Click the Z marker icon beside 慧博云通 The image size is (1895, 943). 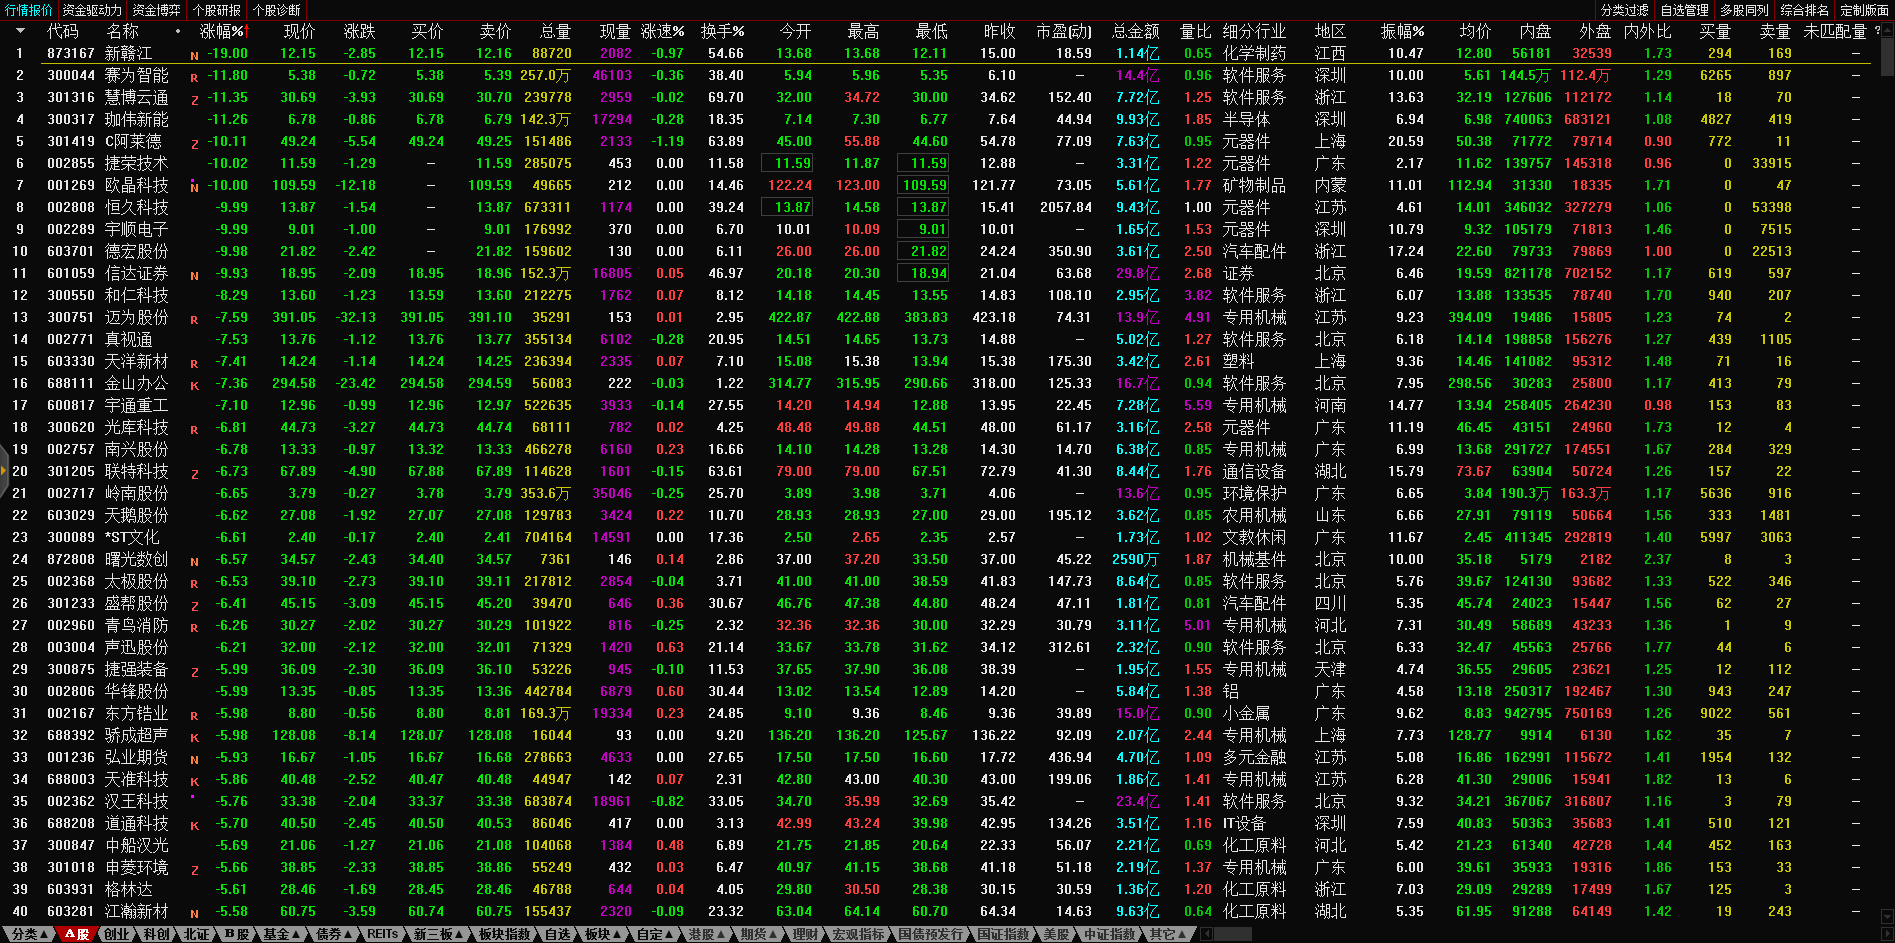point(194,99)
